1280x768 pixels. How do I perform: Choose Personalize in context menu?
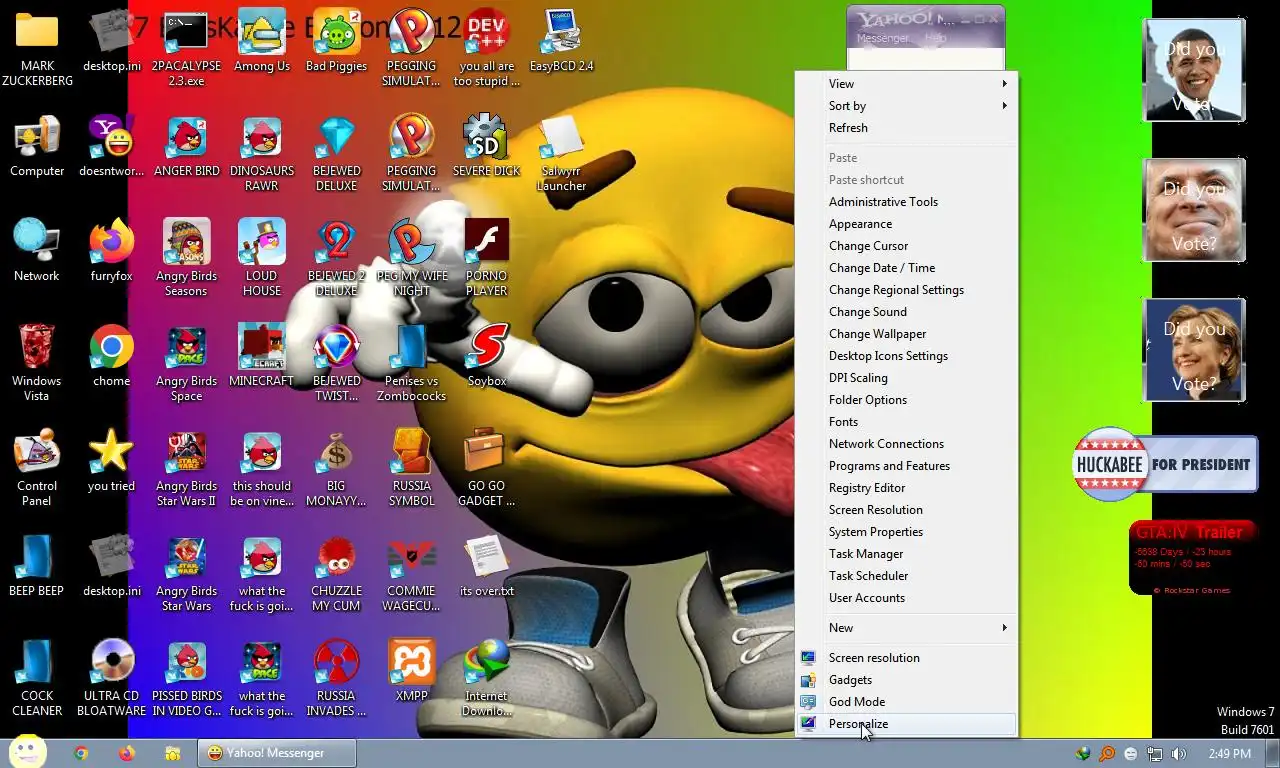(907, 724)
